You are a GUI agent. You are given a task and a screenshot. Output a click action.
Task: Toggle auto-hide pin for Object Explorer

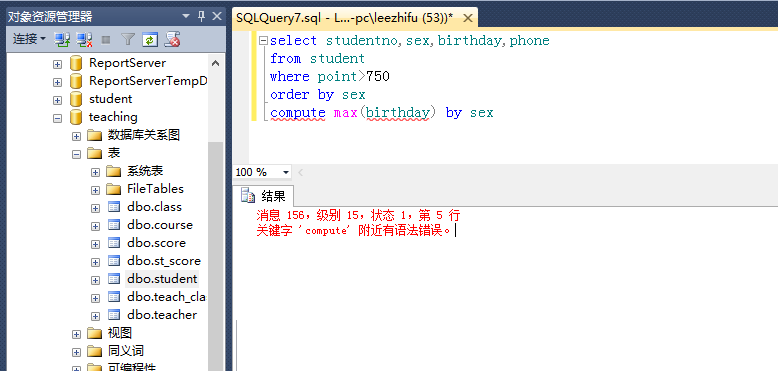click(201, 16)
